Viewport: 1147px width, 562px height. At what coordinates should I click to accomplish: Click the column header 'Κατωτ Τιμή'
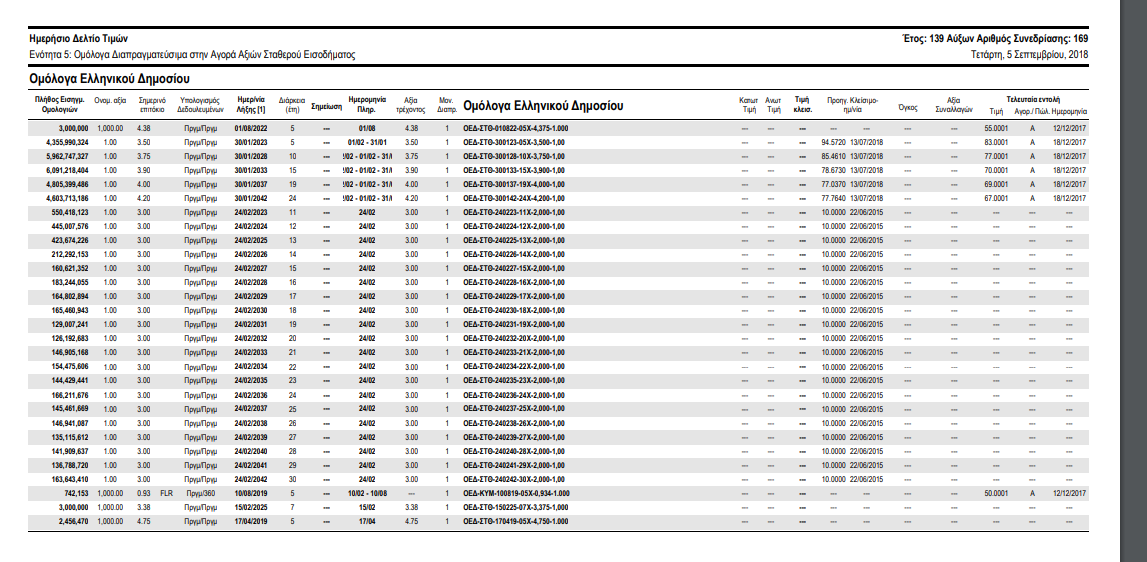coord(748,105)
